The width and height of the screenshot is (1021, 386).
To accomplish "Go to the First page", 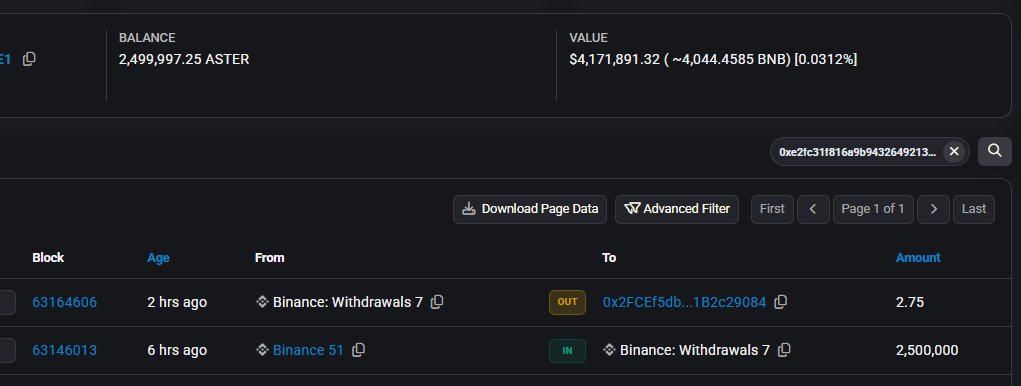I will pos(772,209).
